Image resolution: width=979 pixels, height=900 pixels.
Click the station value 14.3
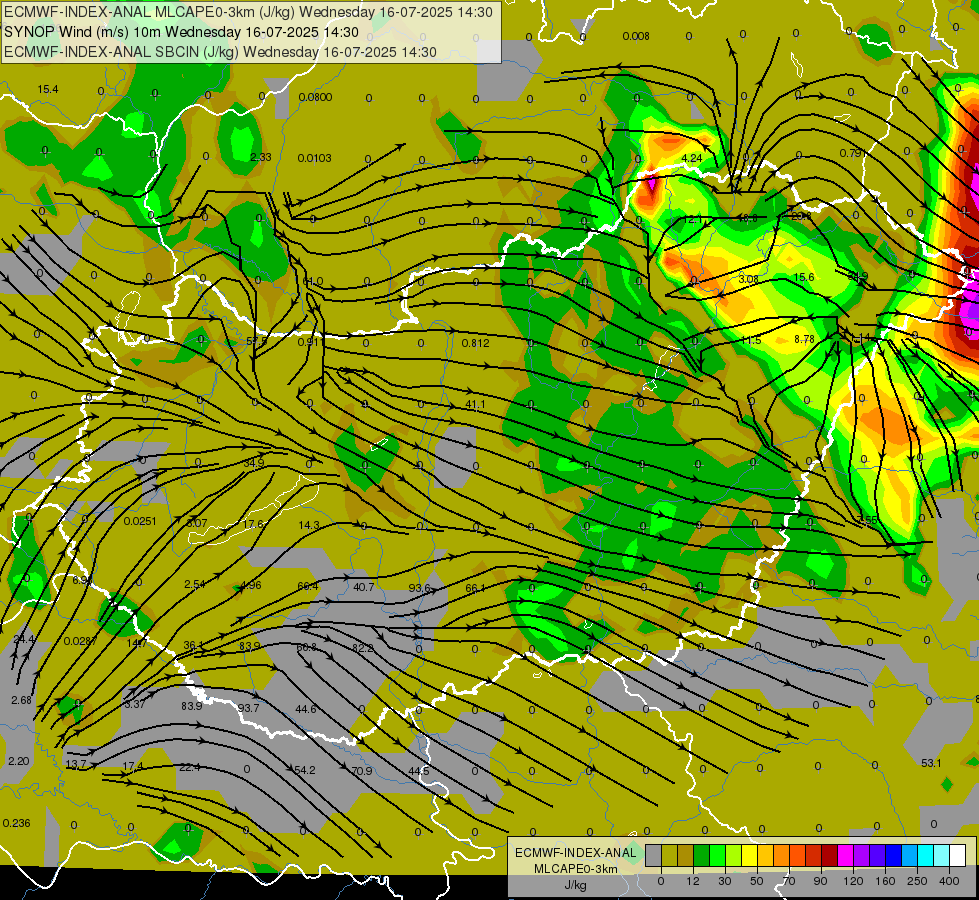(309, 525)
